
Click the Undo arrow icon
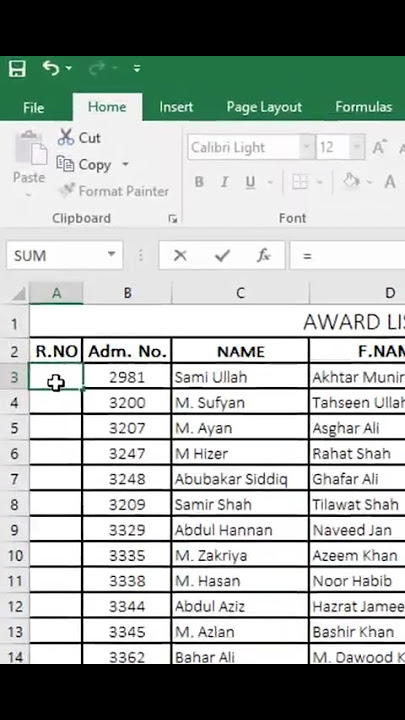point(51,68)
